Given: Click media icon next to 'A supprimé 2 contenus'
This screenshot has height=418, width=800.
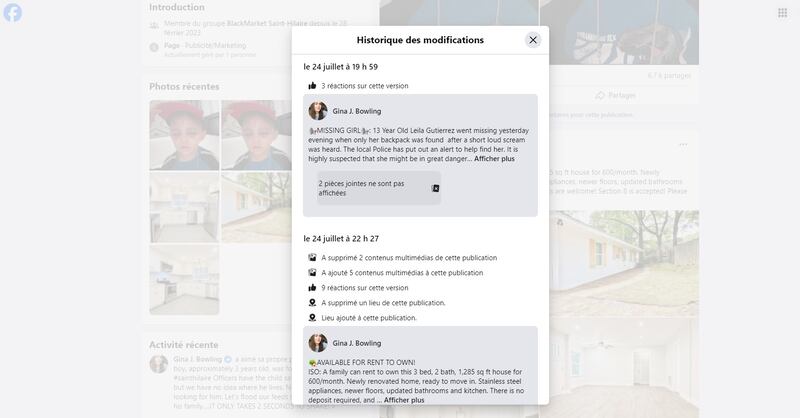Looking at the screenshot, I should tap(312, 258).
